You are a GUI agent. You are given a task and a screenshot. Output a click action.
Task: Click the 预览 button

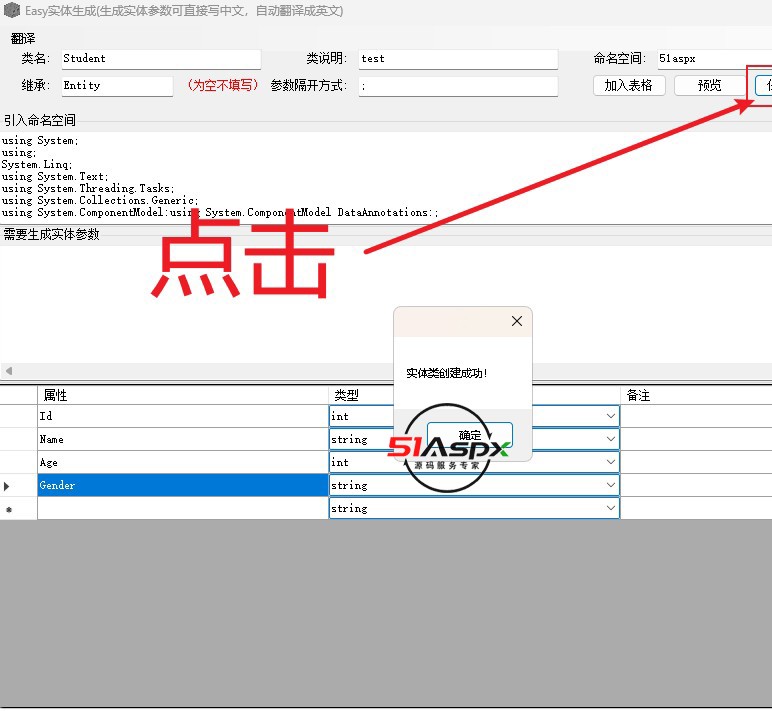[x=709, y=85]
